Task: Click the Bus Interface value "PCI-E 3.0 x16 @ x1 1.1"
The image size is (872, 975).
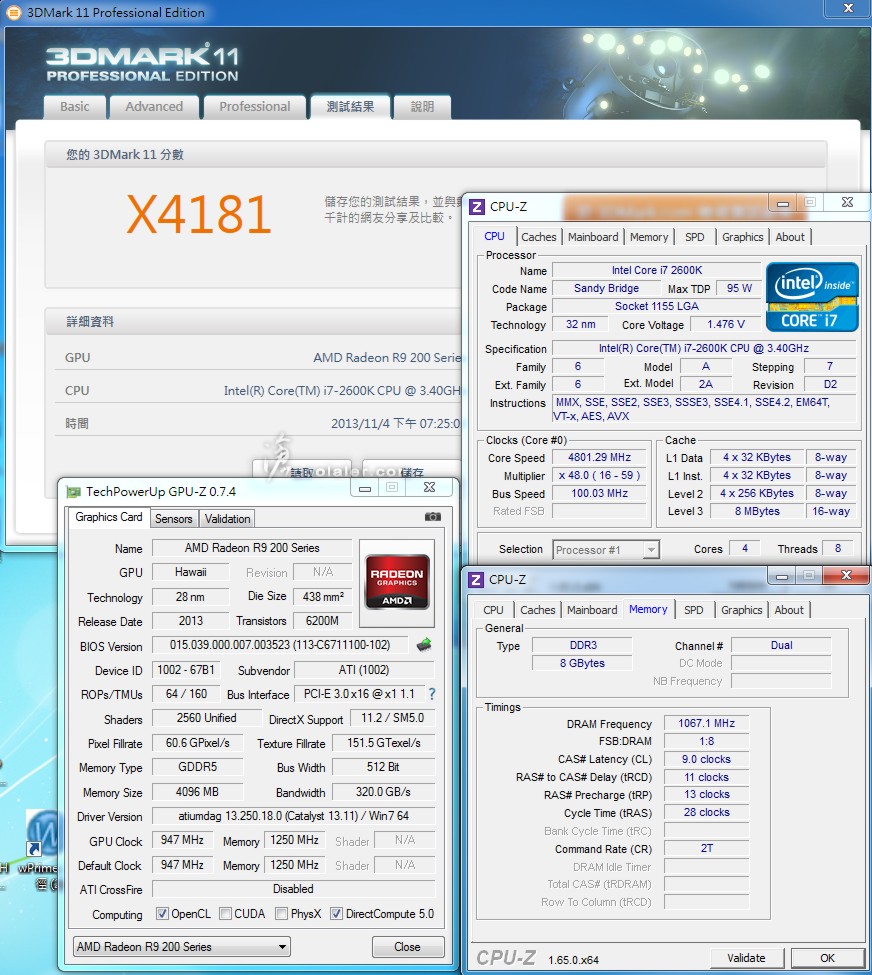Action: (359, 694)
